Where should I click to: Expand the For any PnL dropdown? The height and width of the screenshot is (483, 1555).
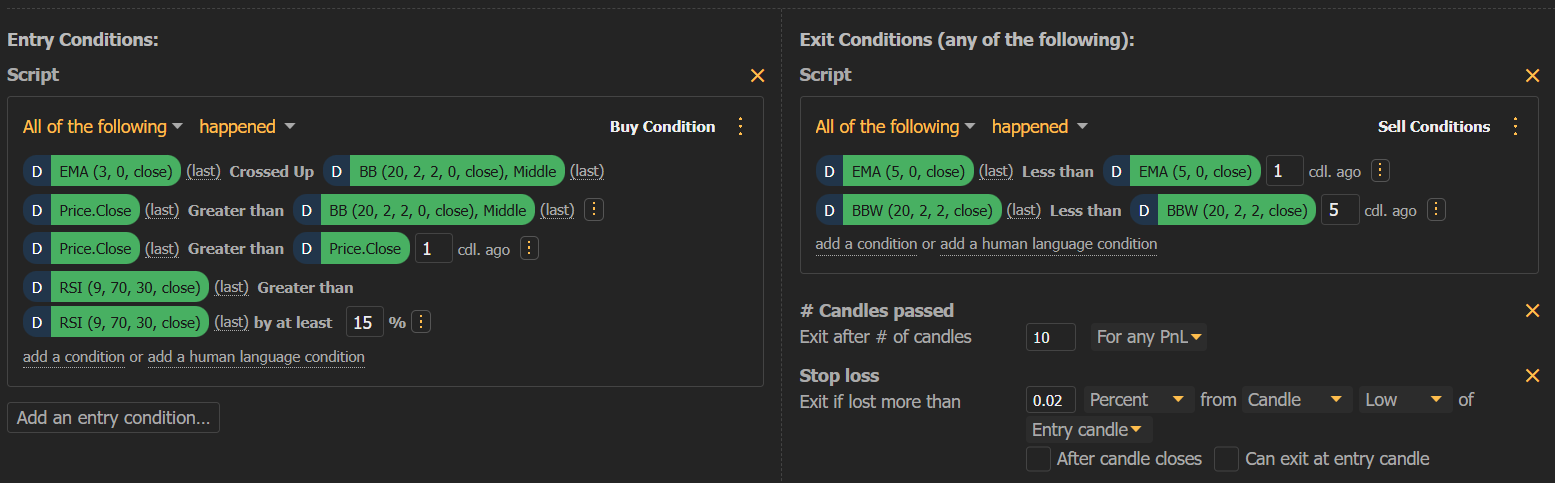tap(1149, 337)
